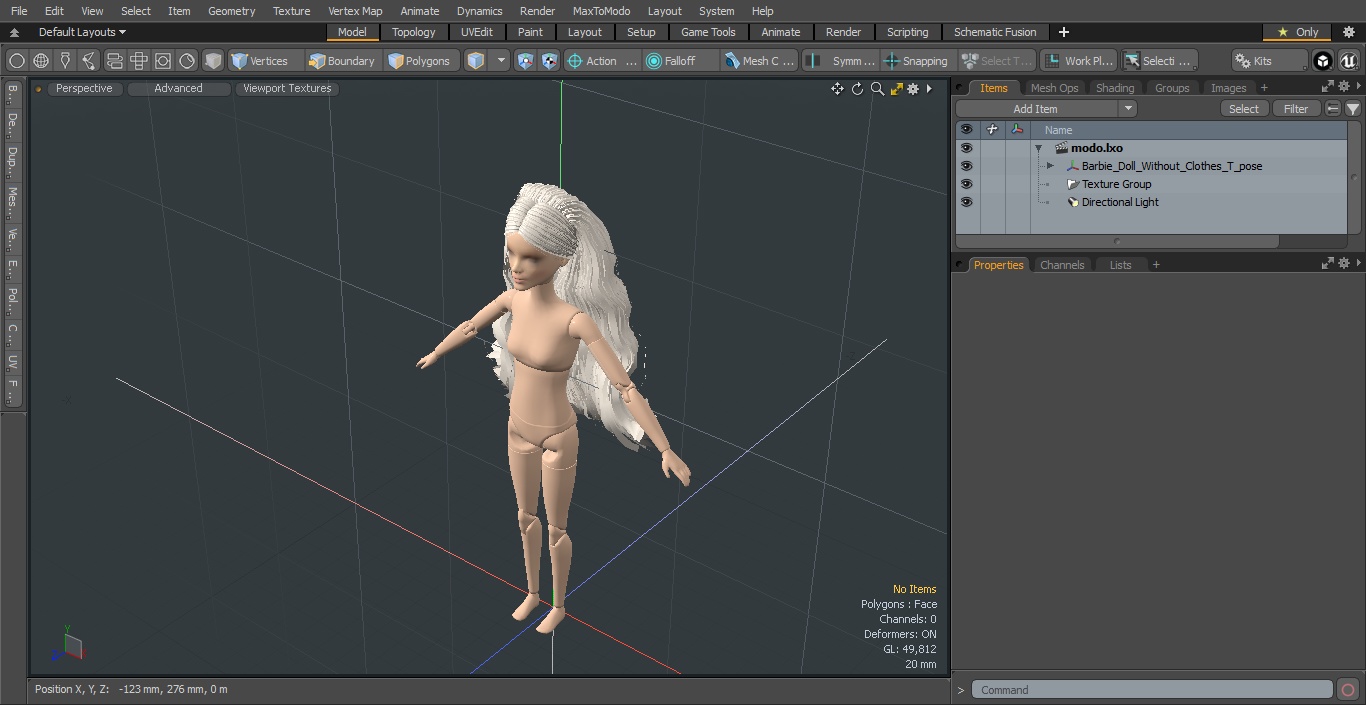Viewport: 1366px width, 705px height.
Task: Toggle the Only star button
Action: click(1298, 32)
